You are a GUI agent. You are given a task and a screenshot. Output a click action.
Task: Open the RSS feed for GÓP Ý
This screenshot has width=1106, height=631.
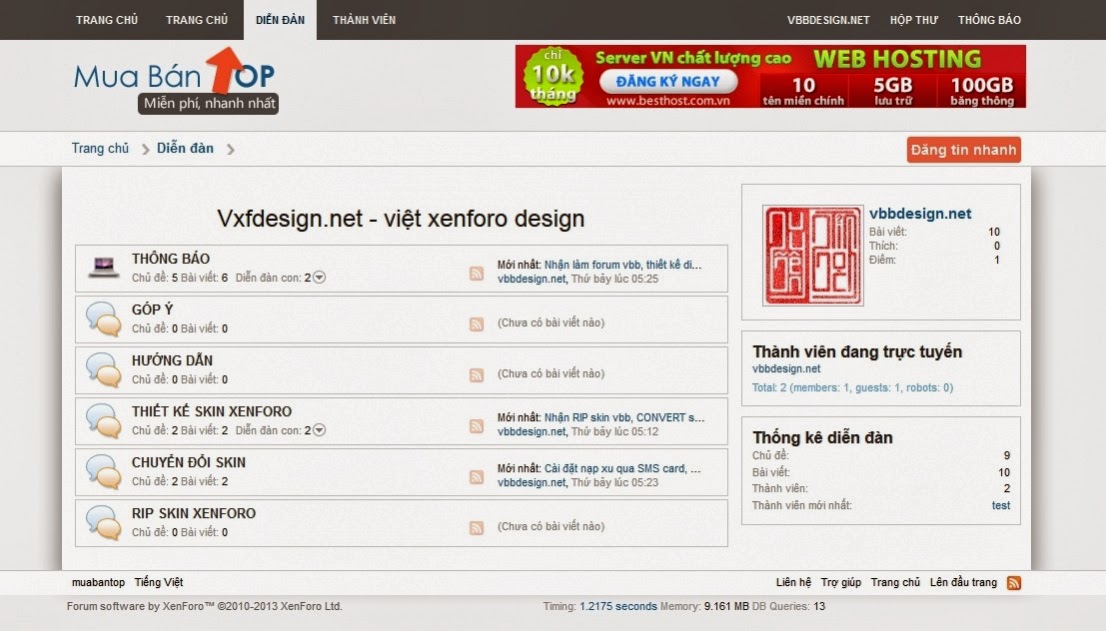477,324
